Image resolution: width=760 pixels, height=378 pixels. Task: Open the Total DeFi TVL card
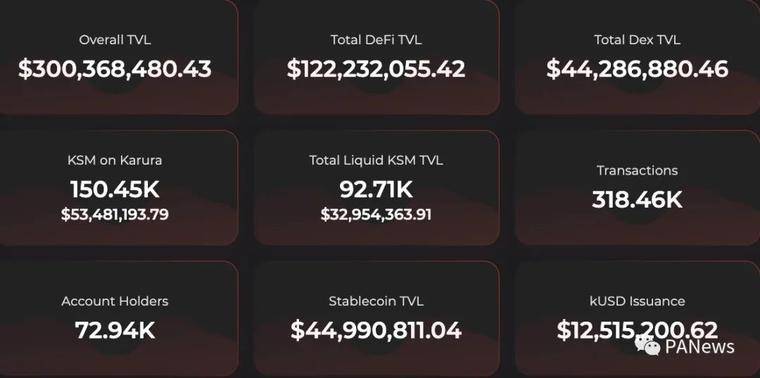376,57
